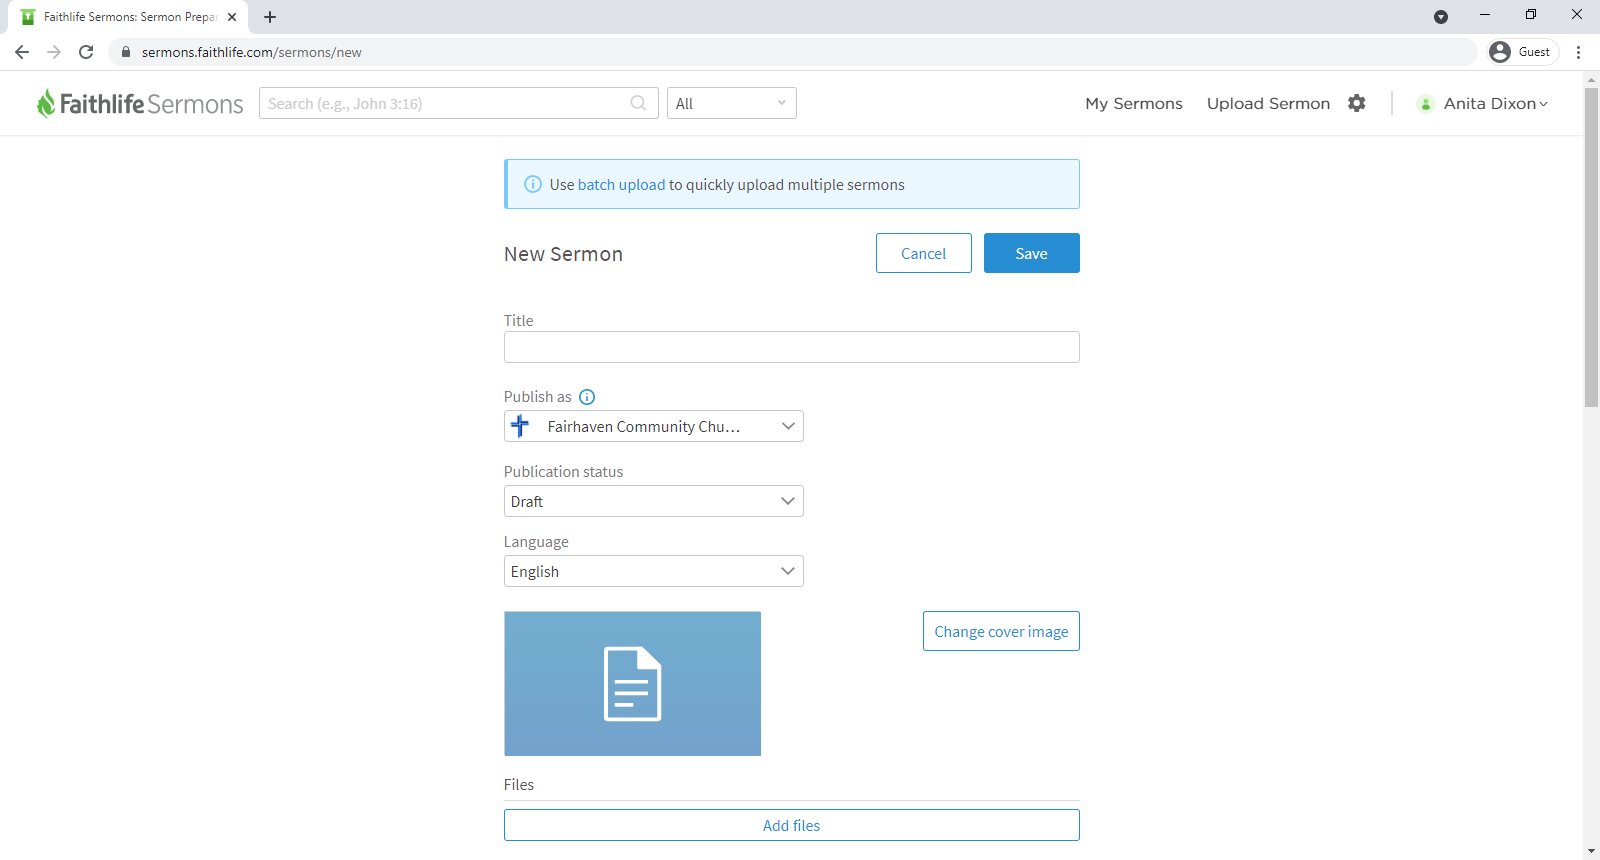Viewport: 1600px width, 860px height.
Task: Focus the sermon Title field
Action: tap(792, 347)
